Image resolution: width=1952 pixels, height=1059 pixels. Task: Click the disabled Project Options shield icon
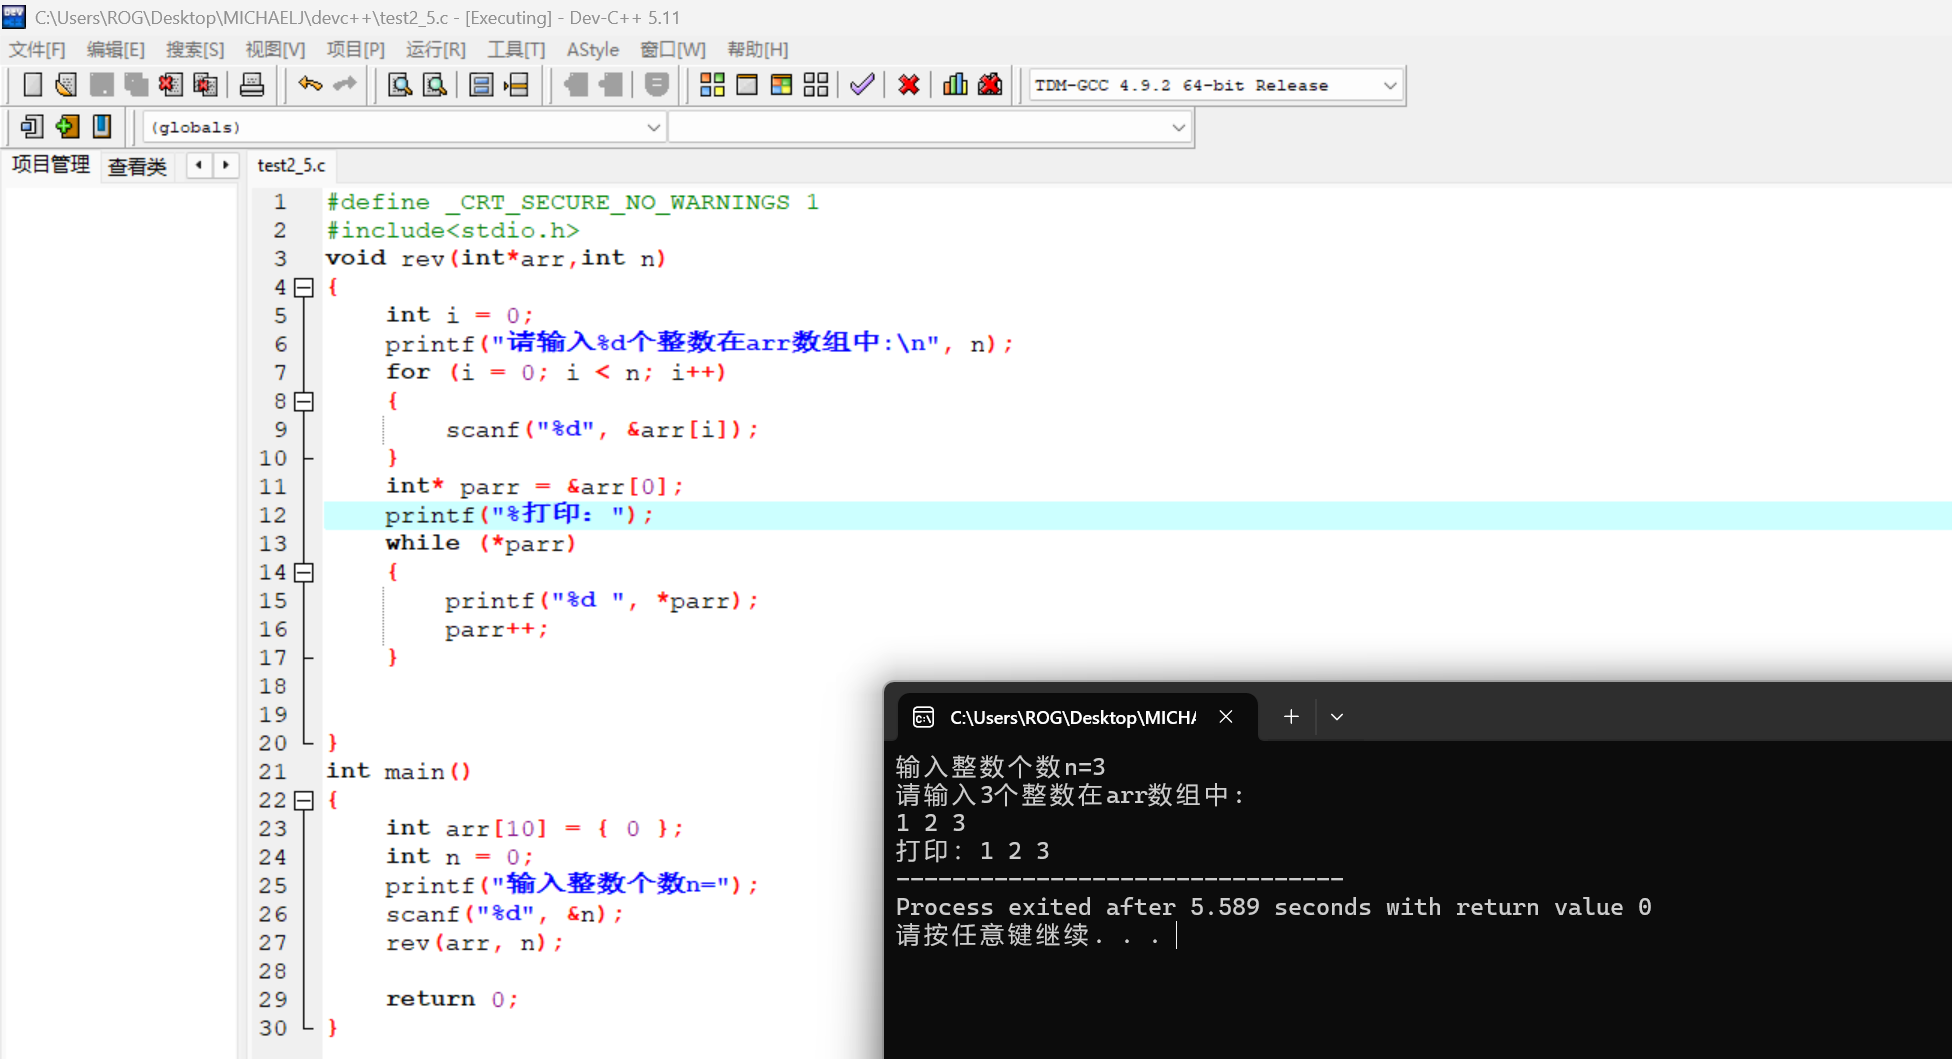[x=656, y=85]
